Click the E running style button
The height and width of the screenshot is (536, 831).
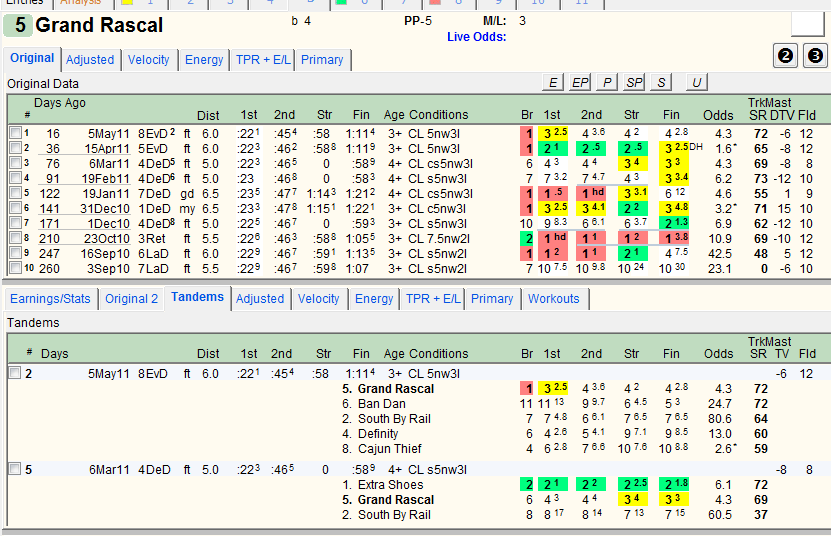pyautogui.click(x=552, y=83)
